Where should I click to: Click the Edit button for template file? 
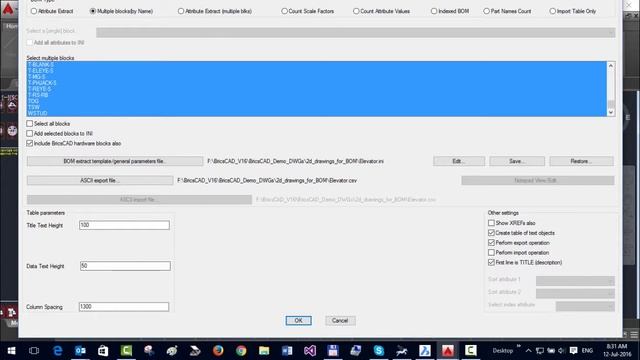pyautogui.click(x=459, y=161)
